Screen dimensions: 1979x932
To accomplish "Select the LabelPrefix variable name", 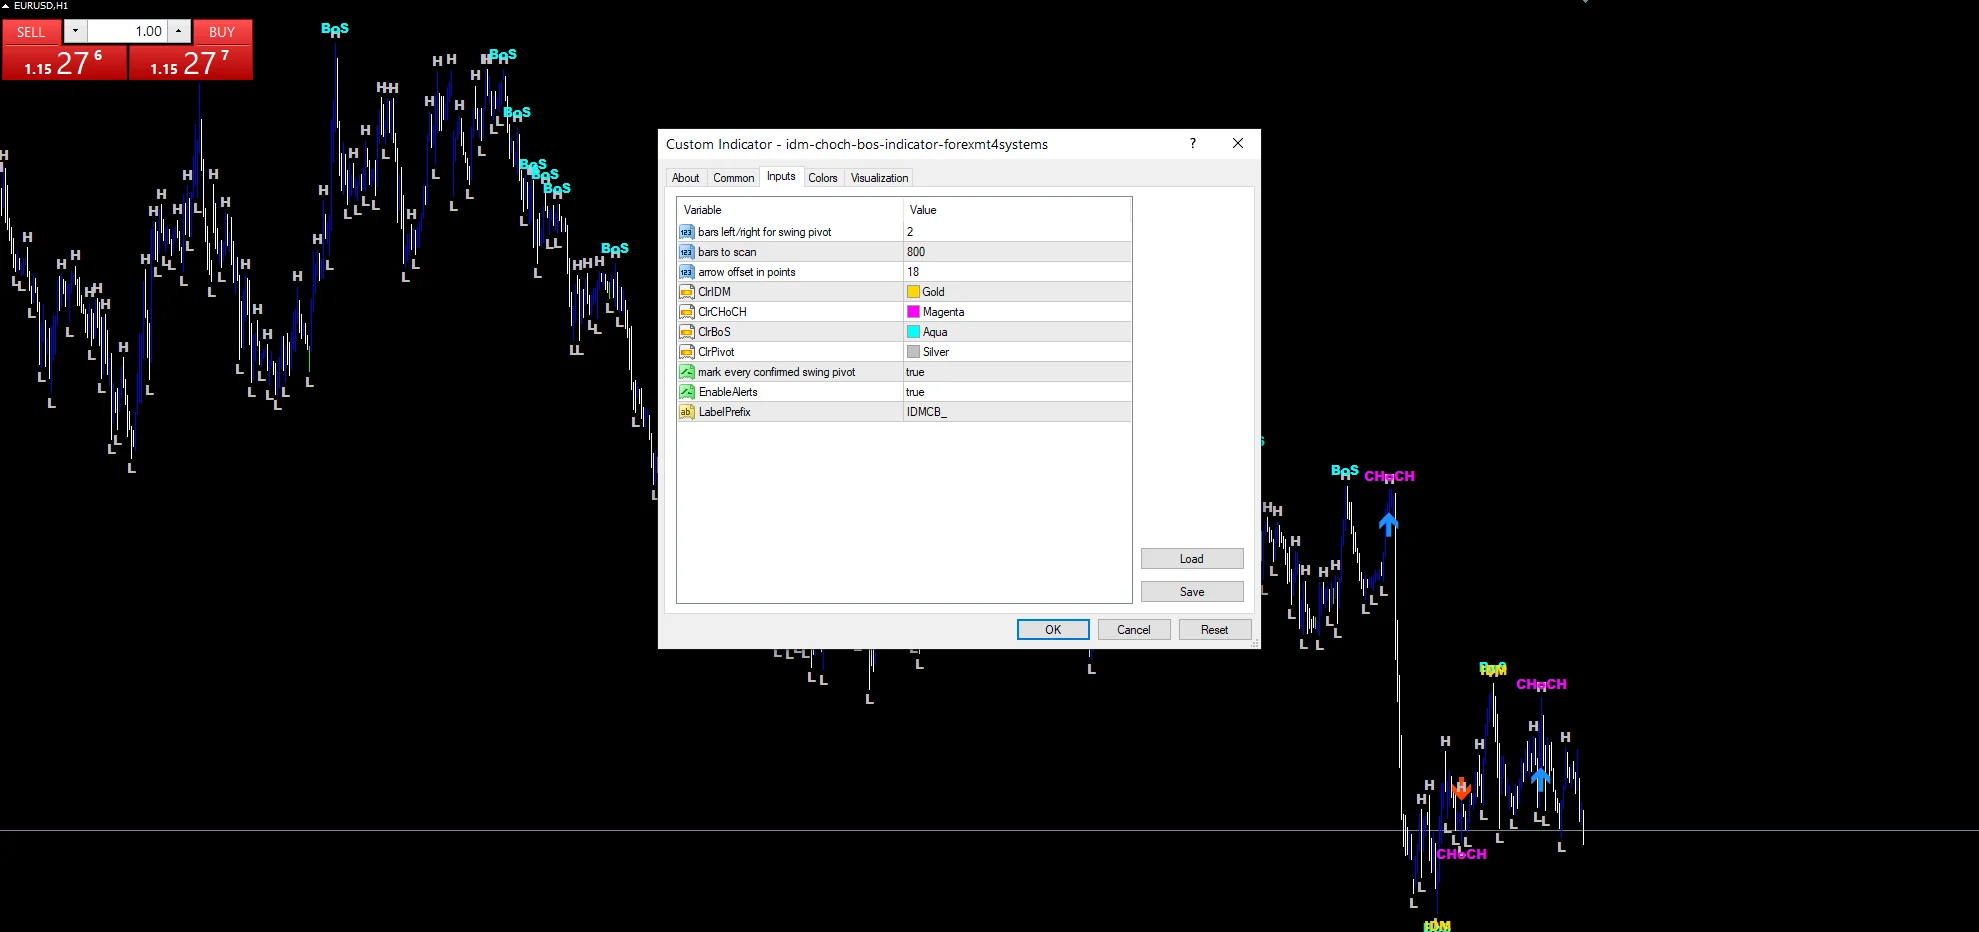I will point(724,412).
